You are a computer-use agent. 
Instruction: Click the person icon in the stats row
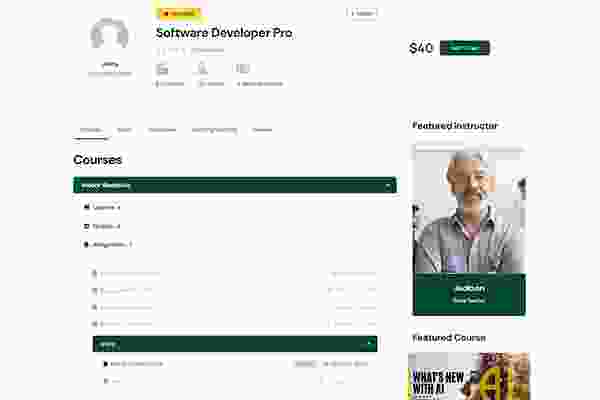pyautogui.click(x=202, y=69)
